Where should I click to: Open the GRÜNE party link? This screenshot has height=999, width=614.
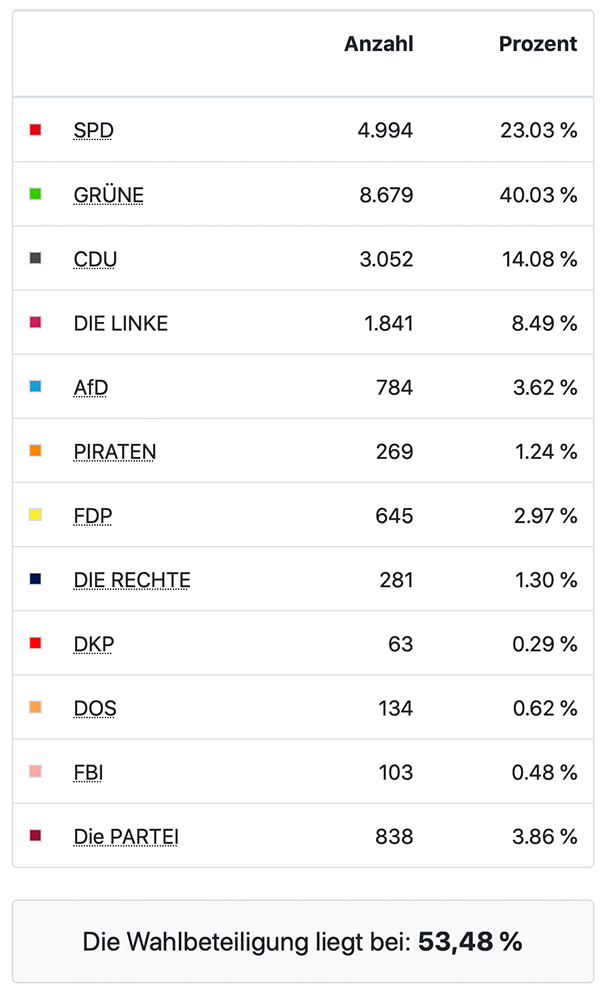(108, 195)
